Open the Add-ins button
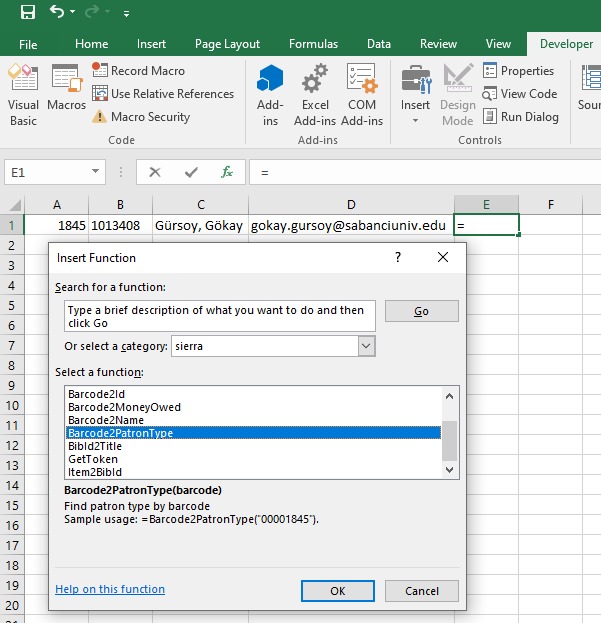This screenshot has height=623, width=601. tap(270, 95)
